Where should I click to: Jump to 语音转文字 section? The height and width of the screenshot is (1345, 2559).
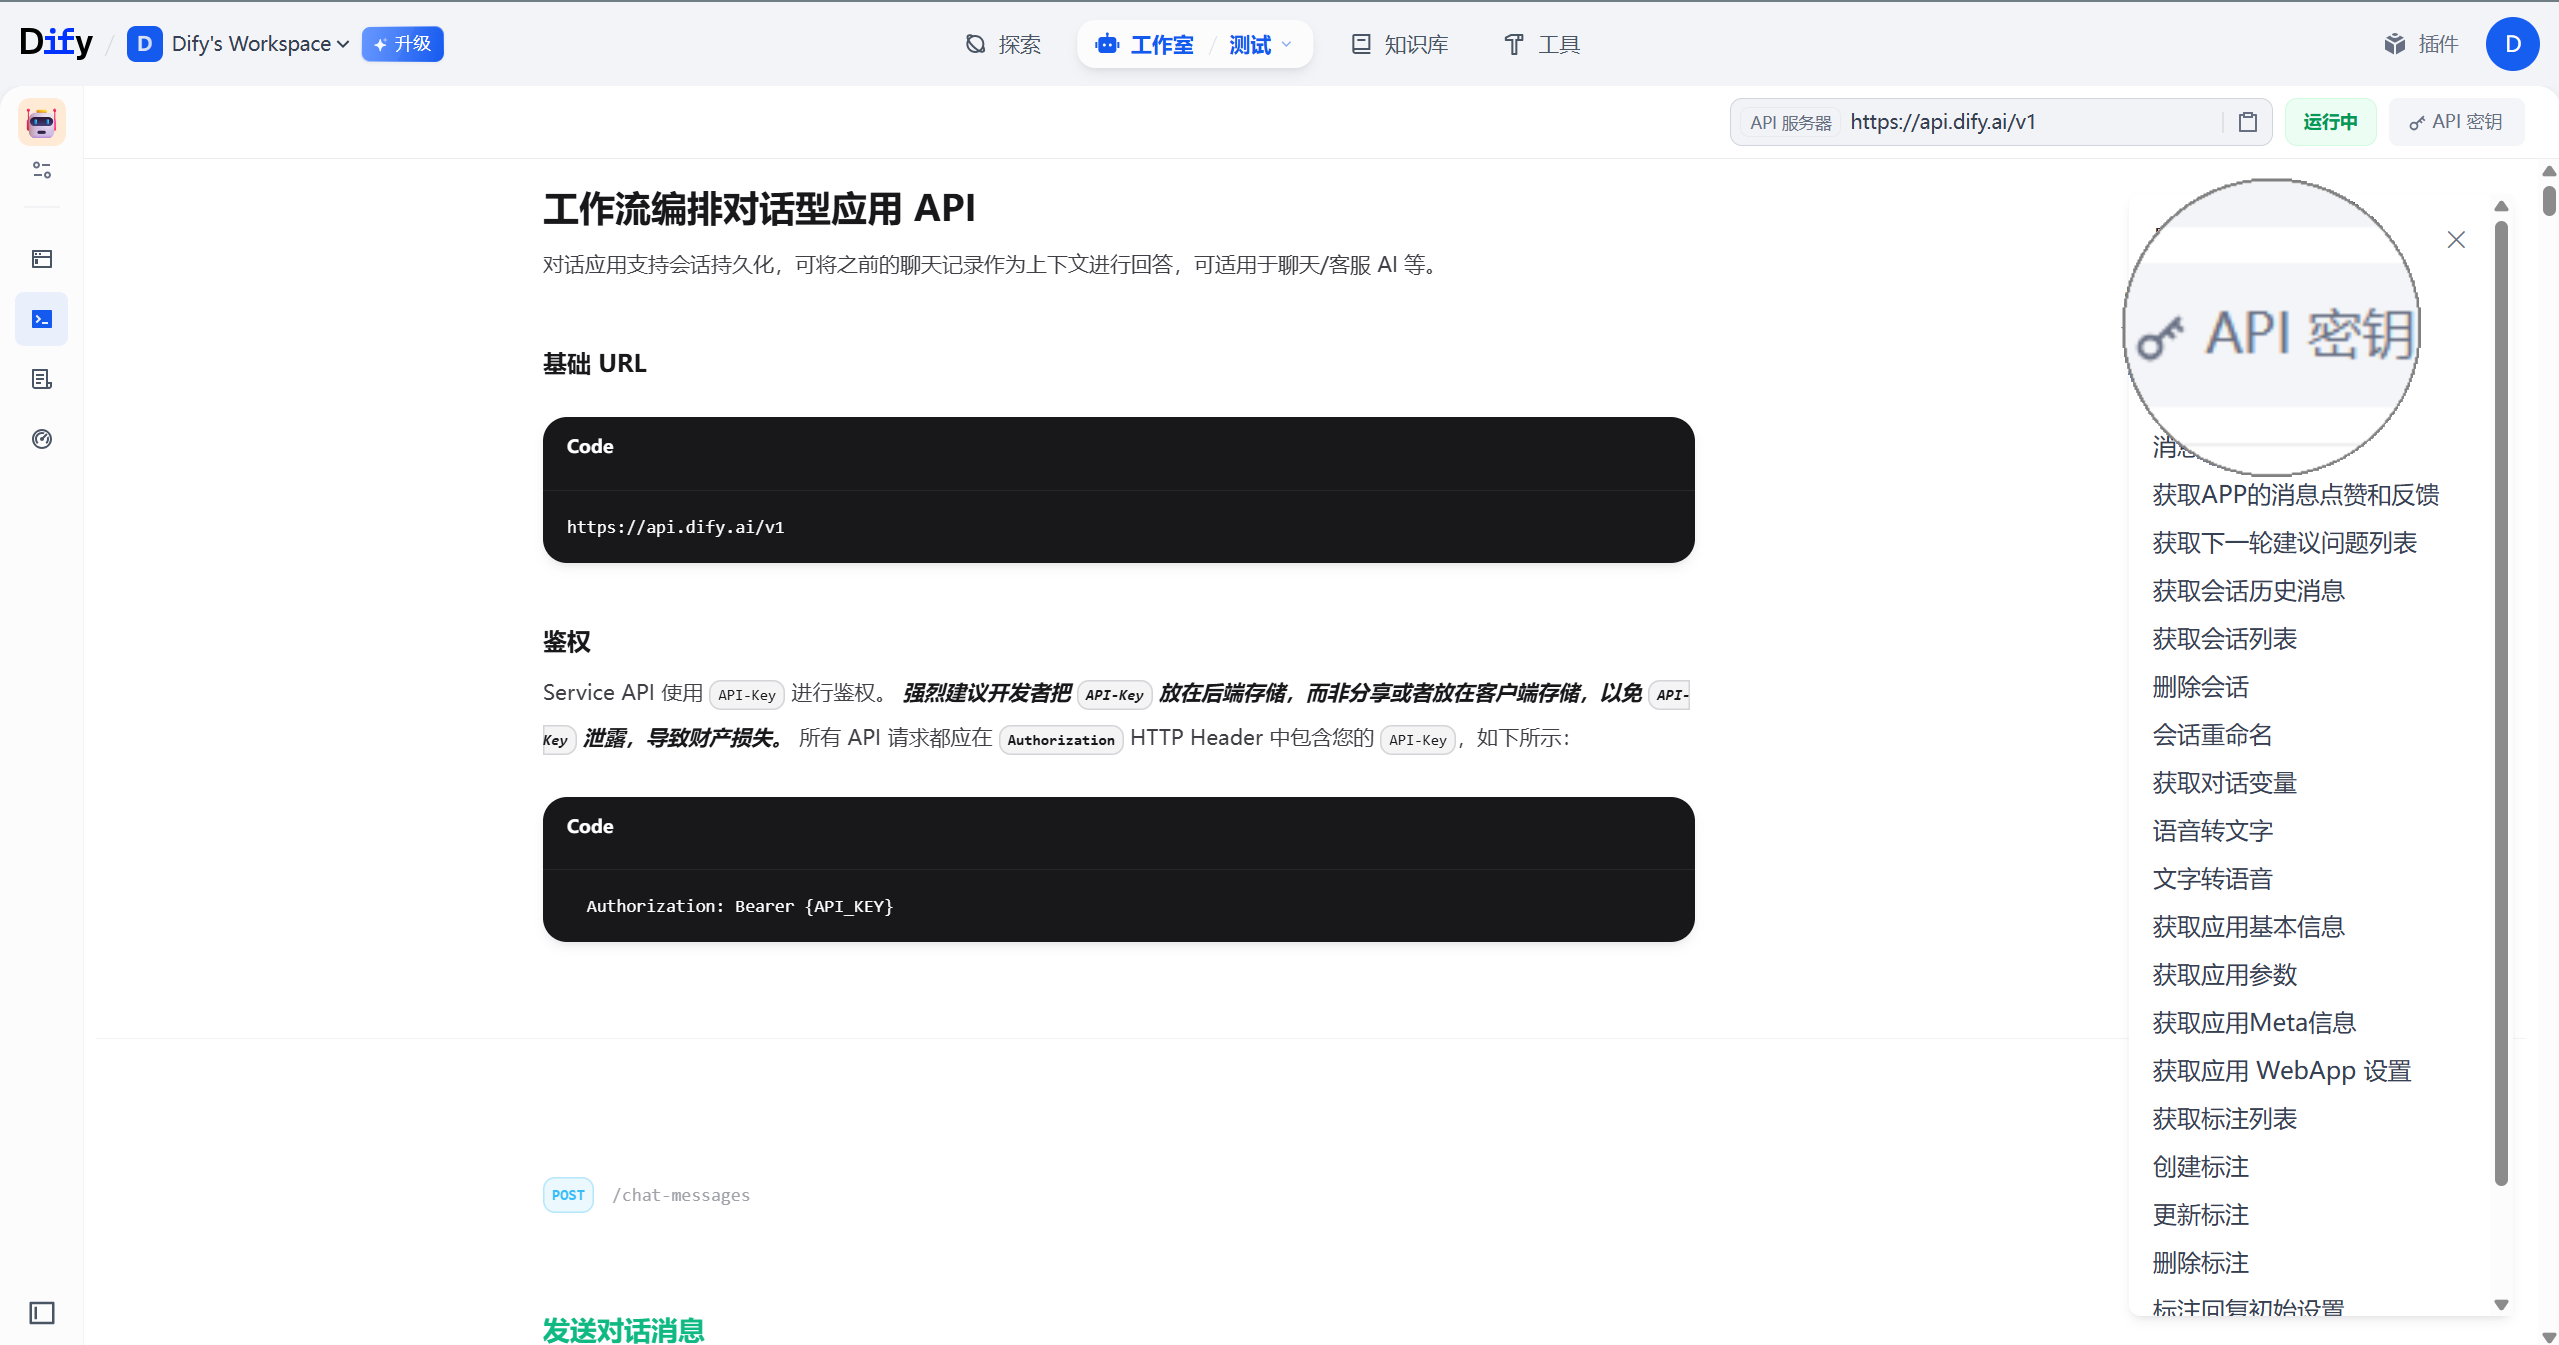[x=2212, y=831]
